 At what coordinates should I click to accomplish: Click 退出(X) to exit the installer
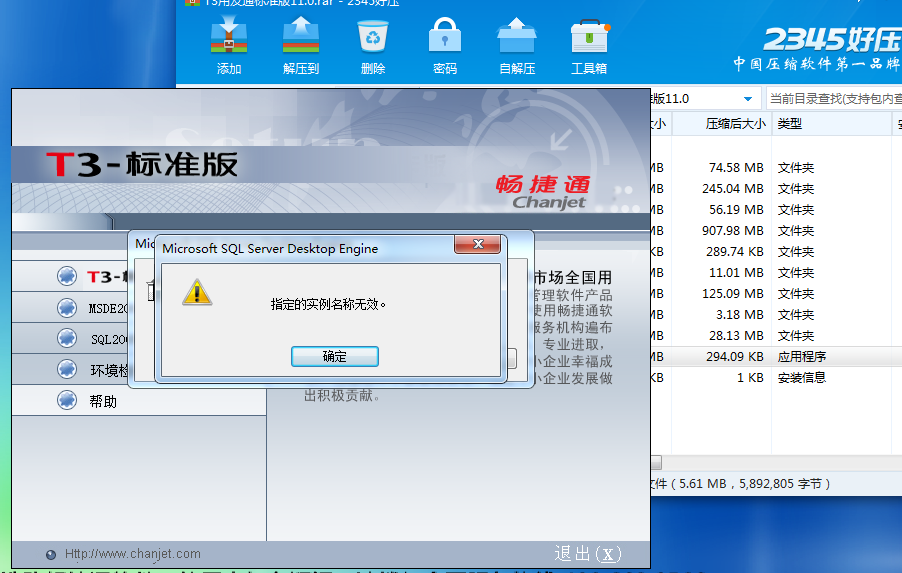click(x=588, y=553)
